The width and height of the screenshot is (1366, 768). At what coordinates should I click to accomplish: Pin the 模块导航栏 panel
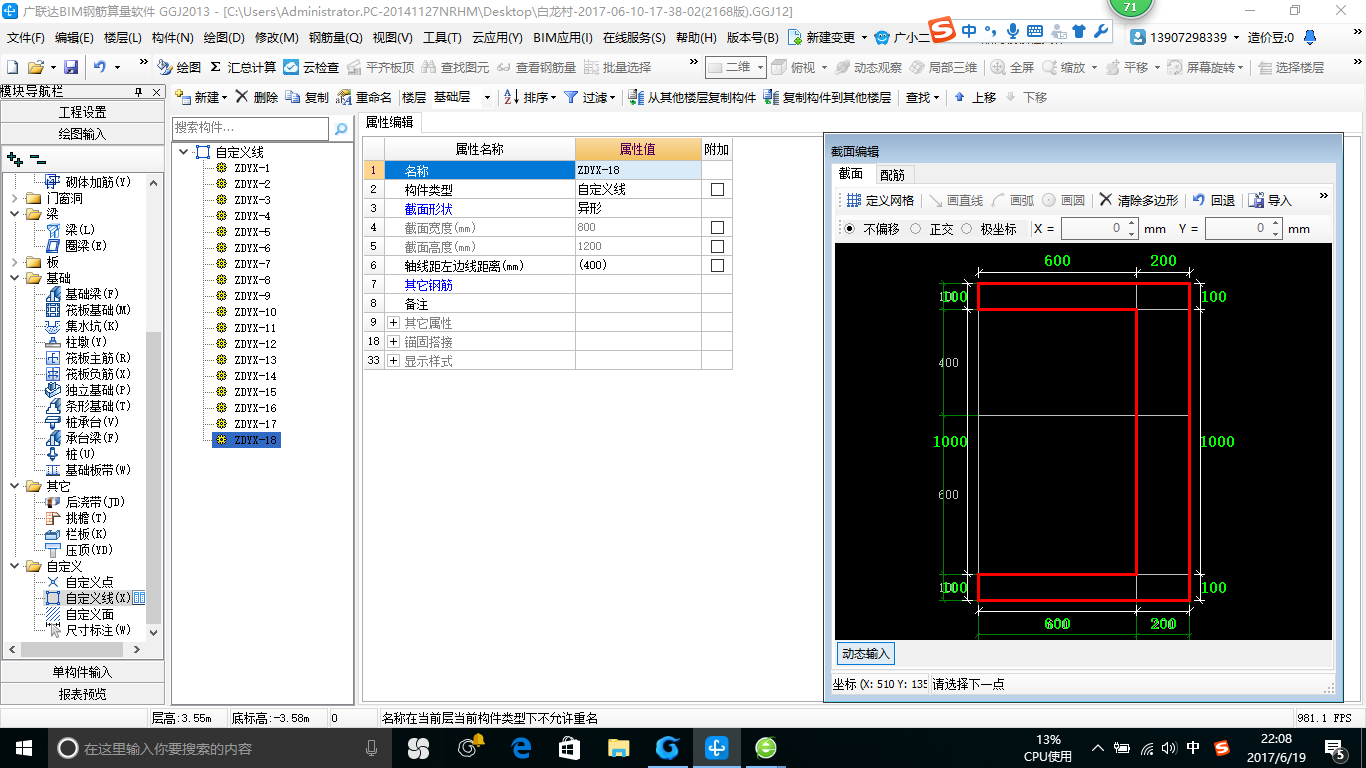pyautogui.click(x=139, y=91)
